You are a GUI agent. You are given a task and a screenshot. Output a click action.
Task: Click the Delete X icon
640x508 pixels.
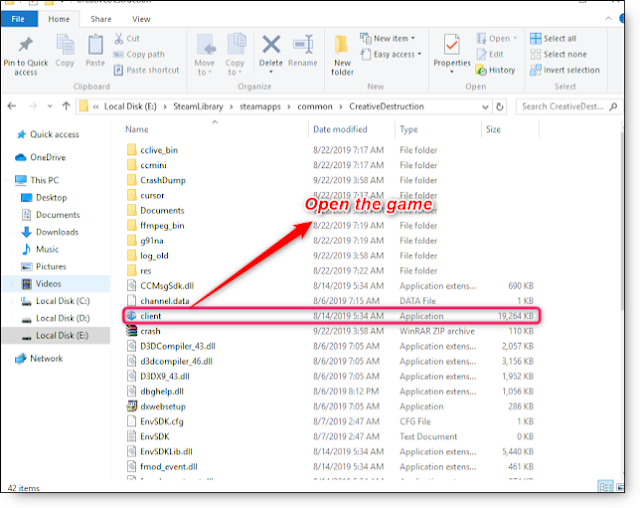click(271, 44)
